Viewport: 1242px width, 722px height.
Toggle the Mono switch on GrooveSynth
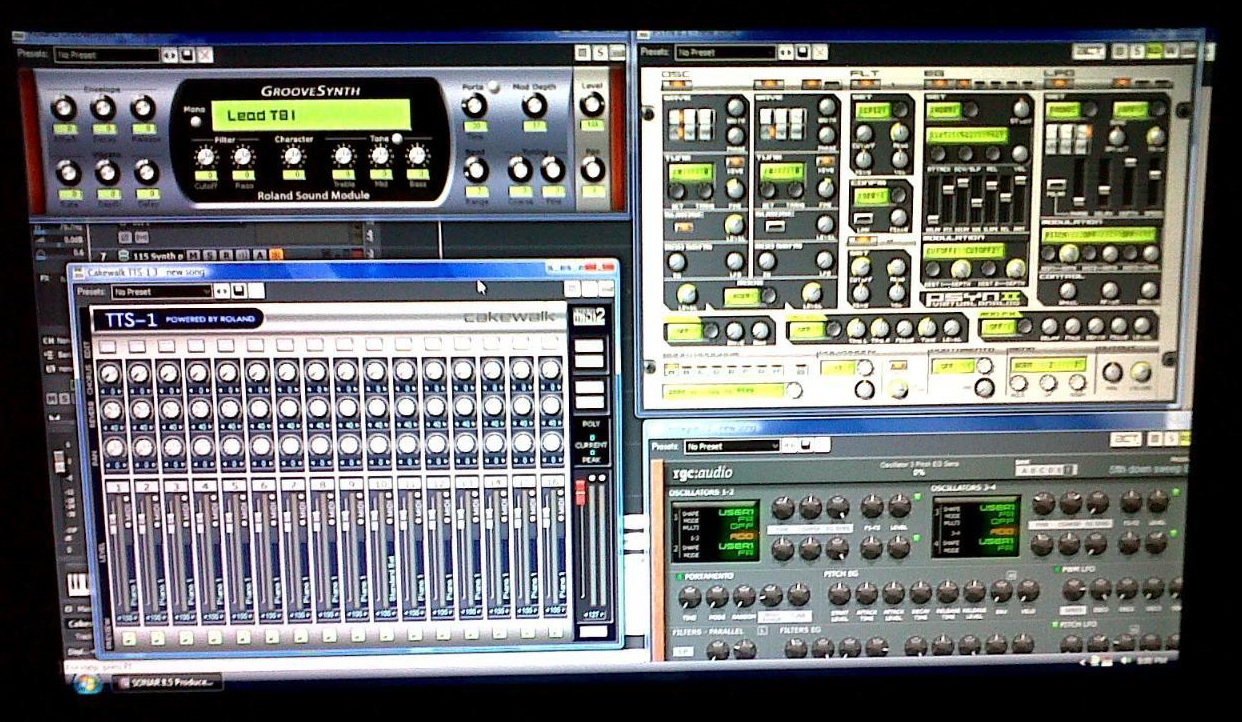(195, 124)
